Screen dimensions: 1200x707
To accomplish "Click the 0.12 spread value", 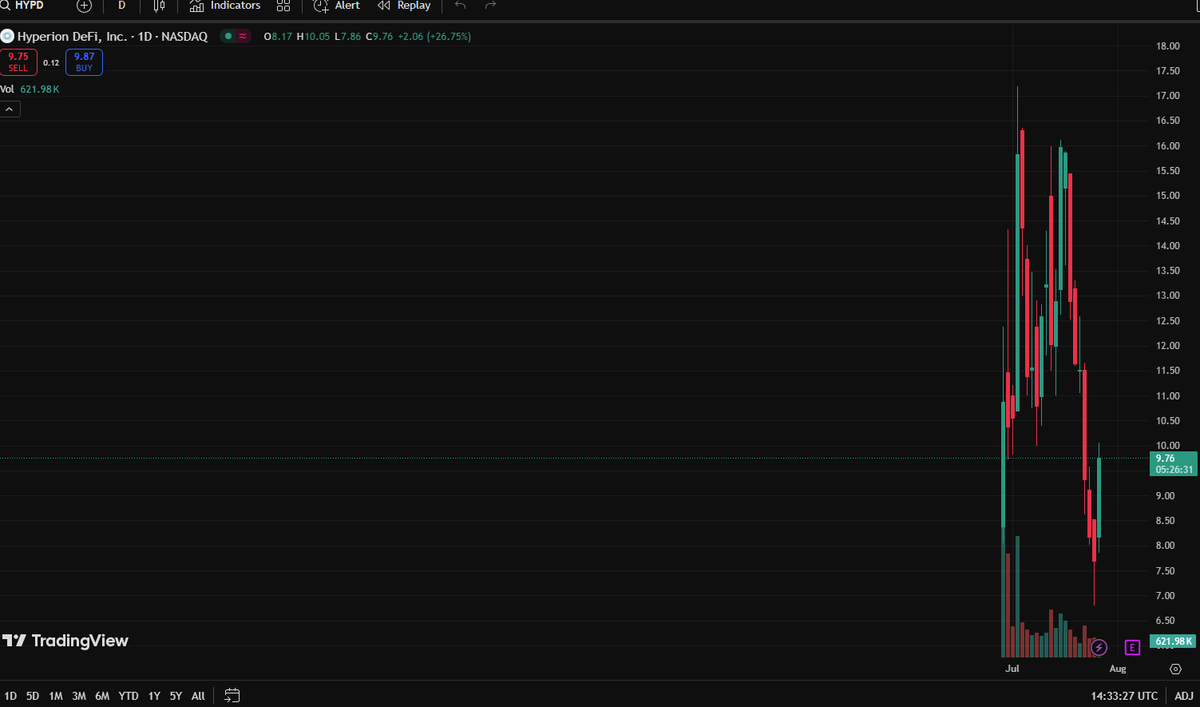I will [51, 62].
